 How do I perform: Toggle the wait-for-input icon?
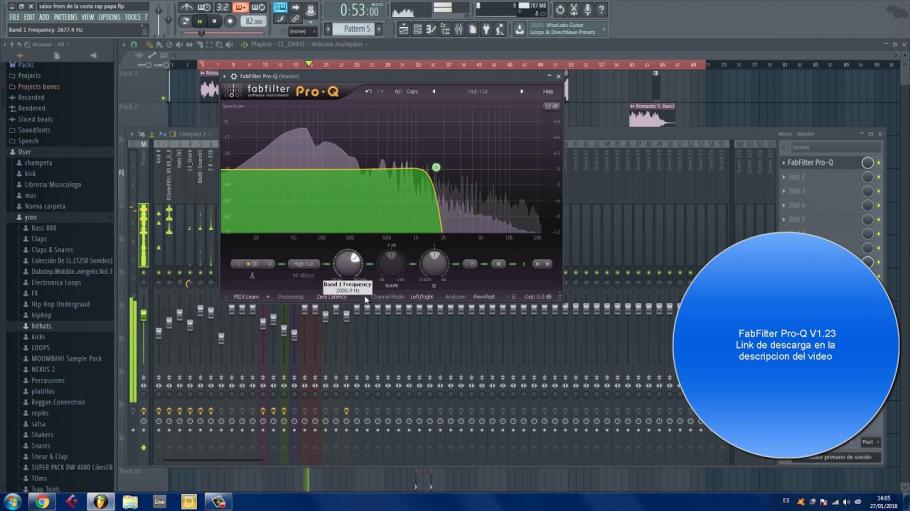click(x=204, y=8)
